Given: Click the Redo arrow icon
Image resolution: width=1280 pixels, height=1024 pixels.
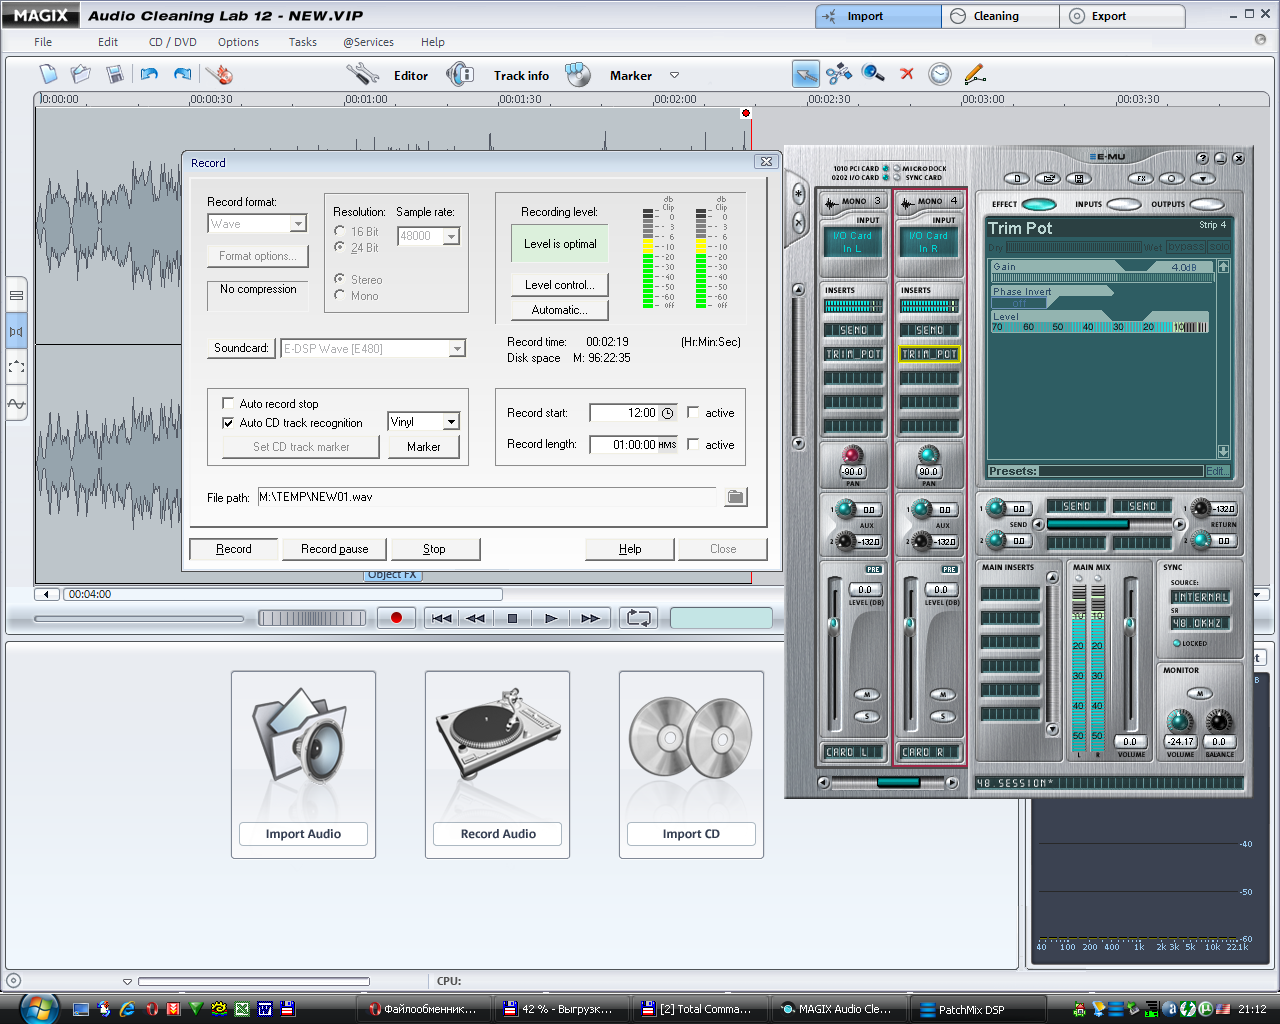Looking at the screenshot, I should coord(182,74).
